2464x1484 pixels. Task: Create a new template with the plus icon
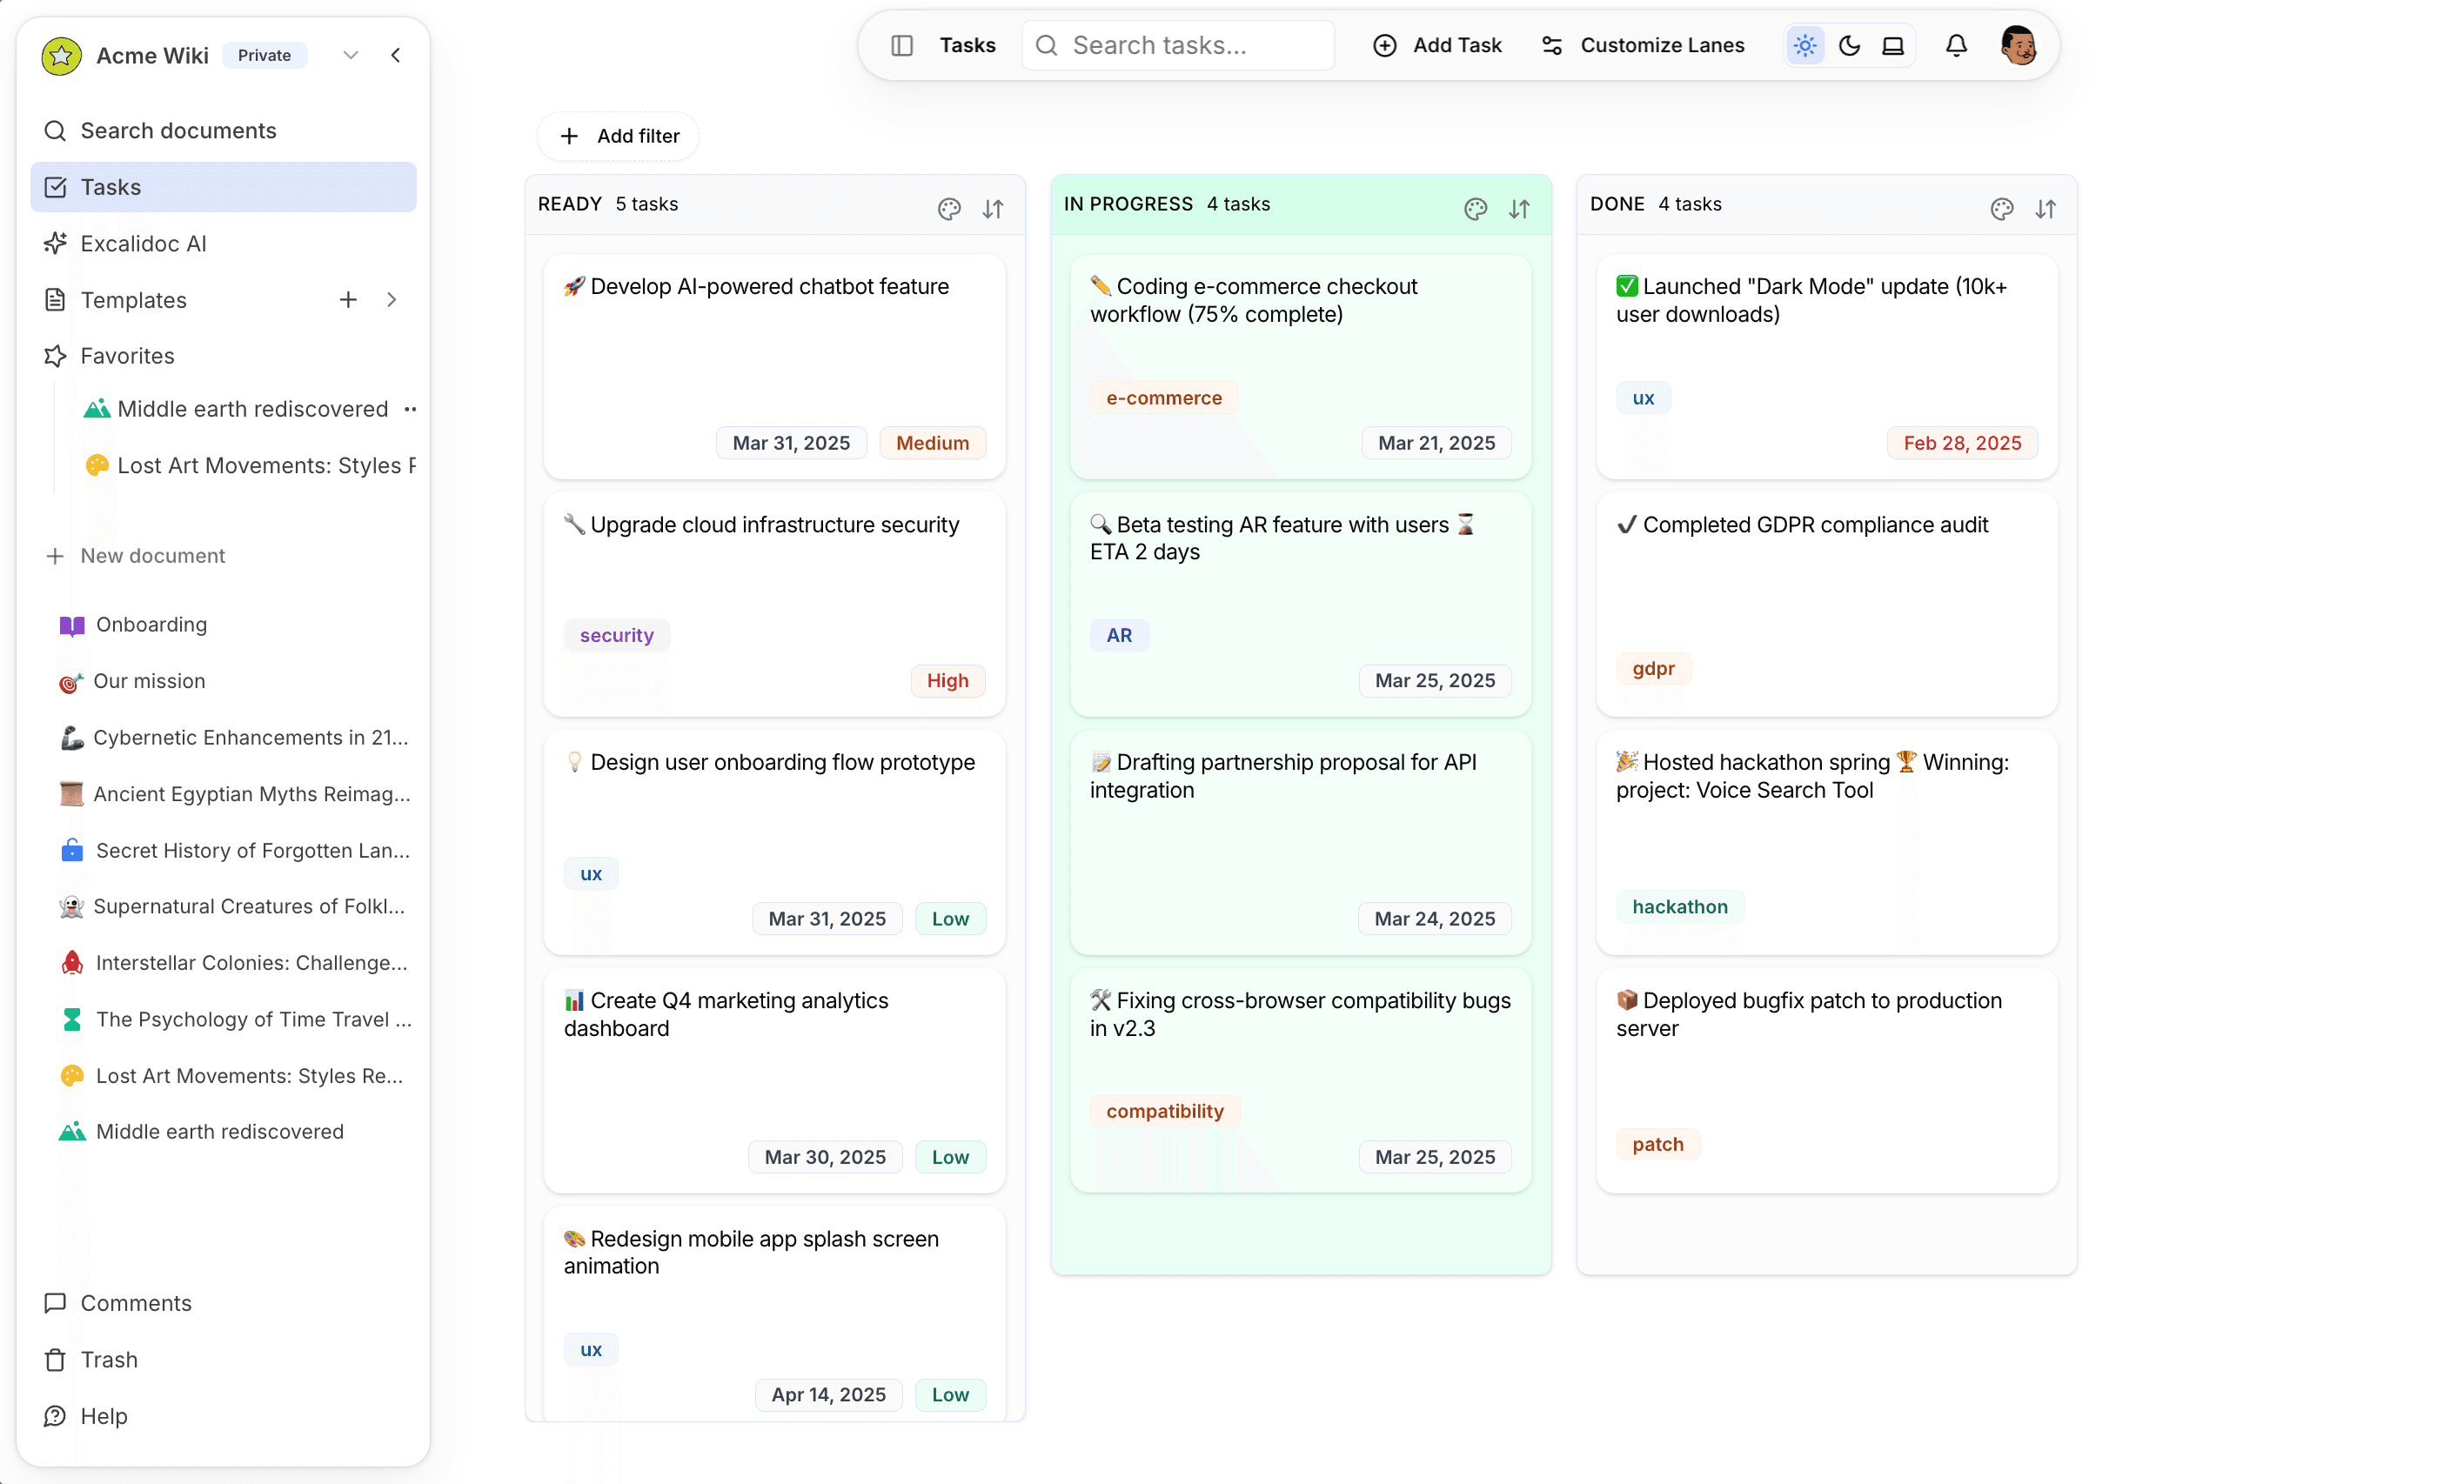coord(347,299)
